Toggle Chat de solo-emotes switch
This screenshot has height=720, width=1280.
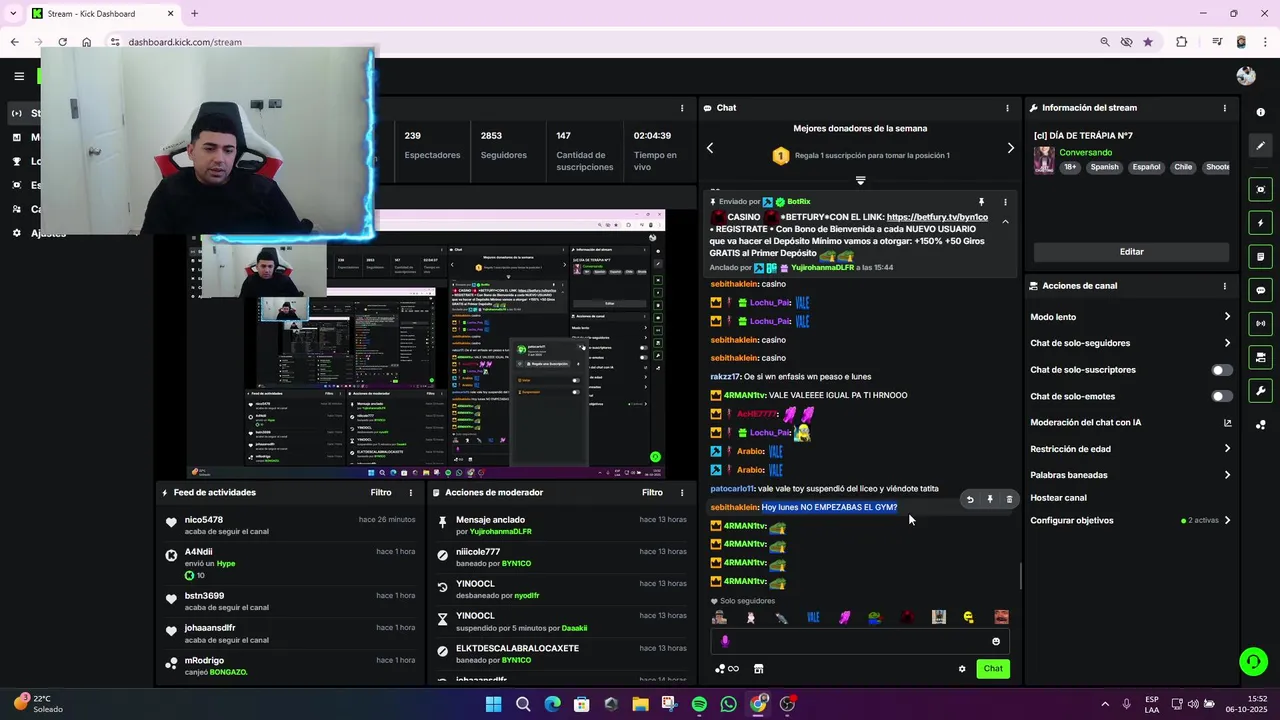coord(1222,396)
